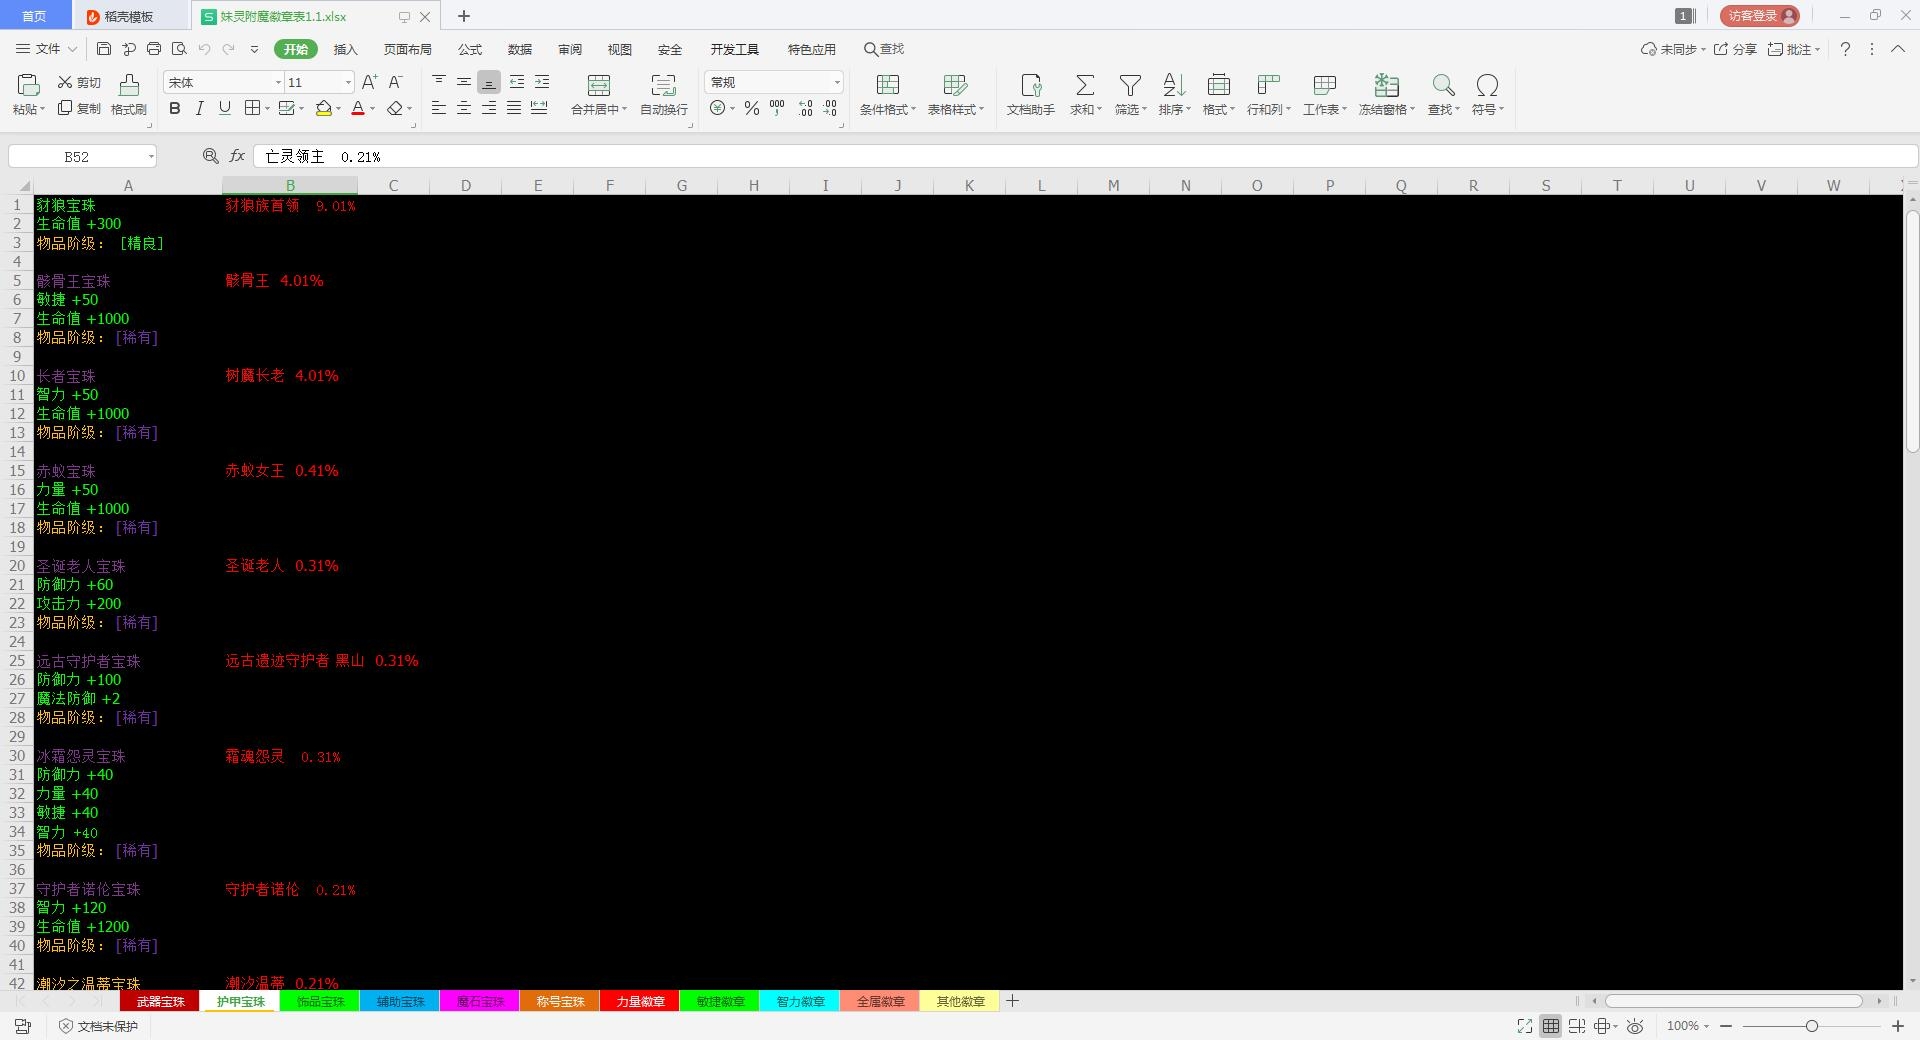Toggle eye protection mode icon
The width and height of the screenshot is (1920, 1040).
tap(1635, 1026)
